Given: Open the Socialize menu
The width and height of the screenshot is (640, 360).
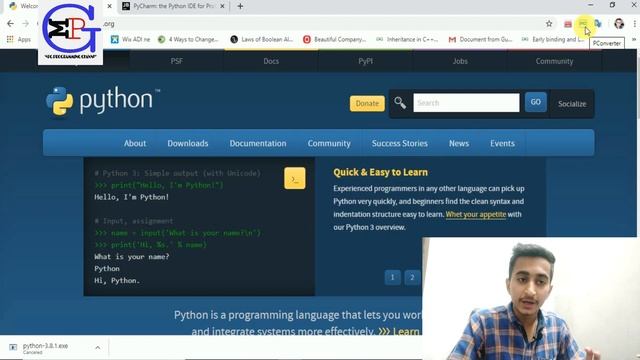Looking at the screenshot, I should coord(572,104).
